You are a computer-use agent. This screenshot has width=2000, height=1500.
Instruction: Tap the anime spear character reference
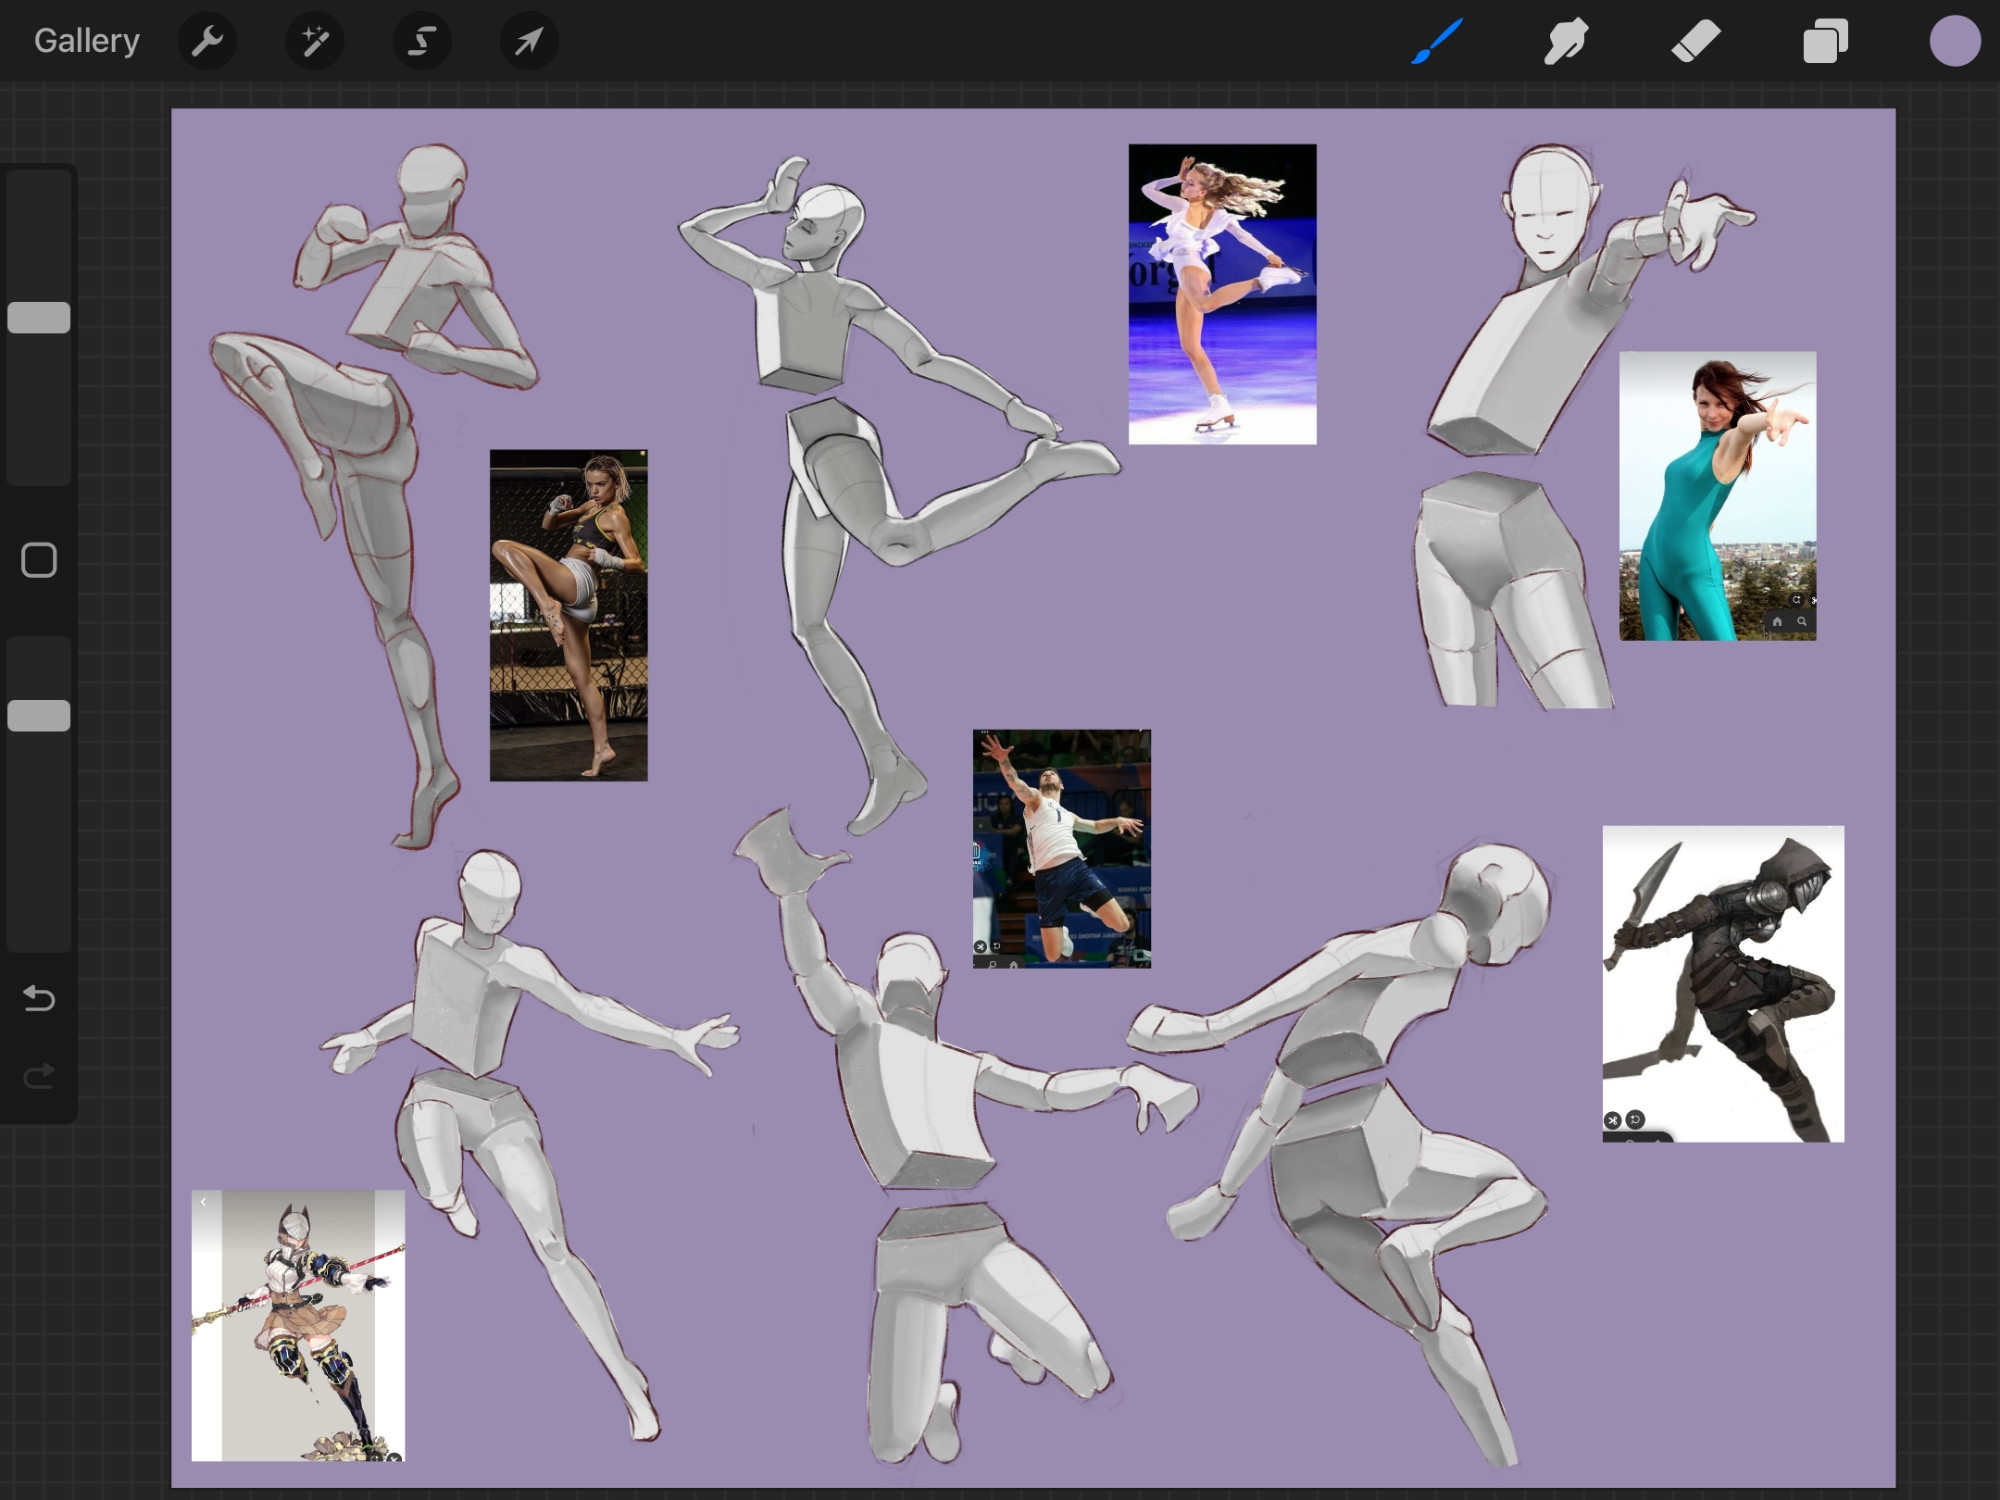(x=298, y=1326)
